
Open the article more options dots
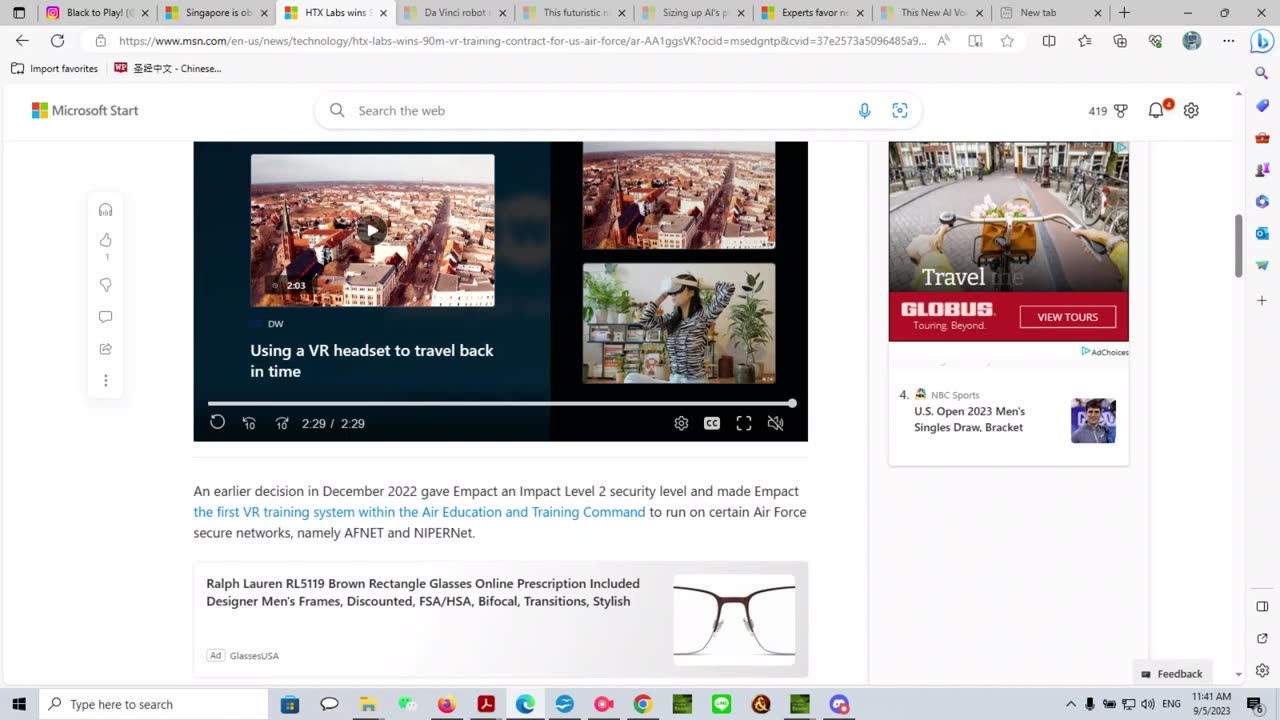105,381
